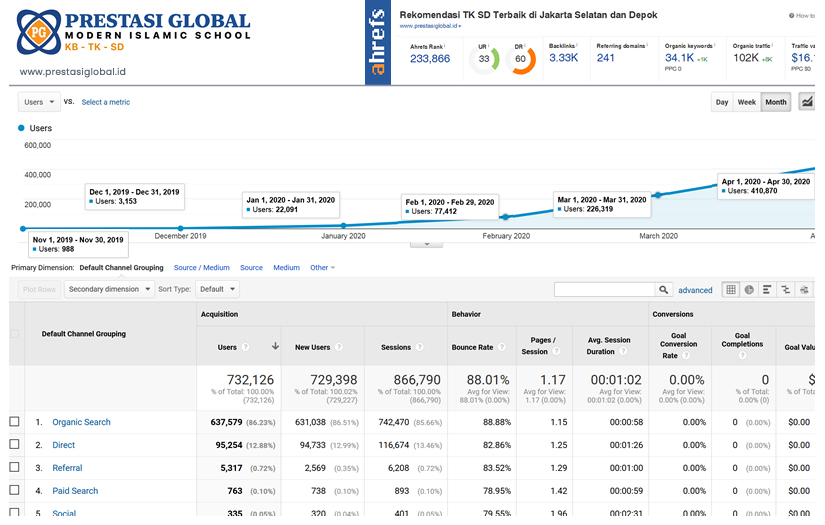Select the Source / Medium dimension
Image resolution: width=825 pixels, height=525 pixels.
[202, 267]
